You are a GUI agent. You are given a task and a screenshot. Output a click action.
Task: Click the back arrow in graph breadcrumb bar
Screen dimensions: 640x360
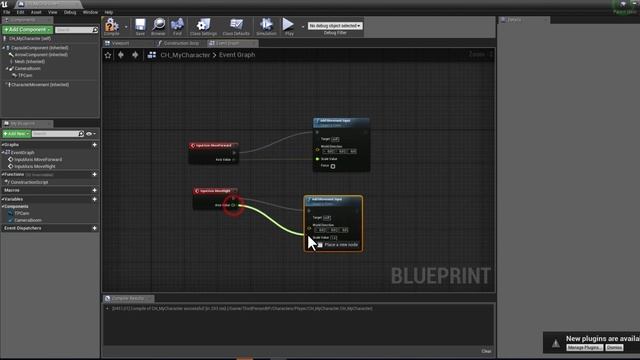point(121,55)
